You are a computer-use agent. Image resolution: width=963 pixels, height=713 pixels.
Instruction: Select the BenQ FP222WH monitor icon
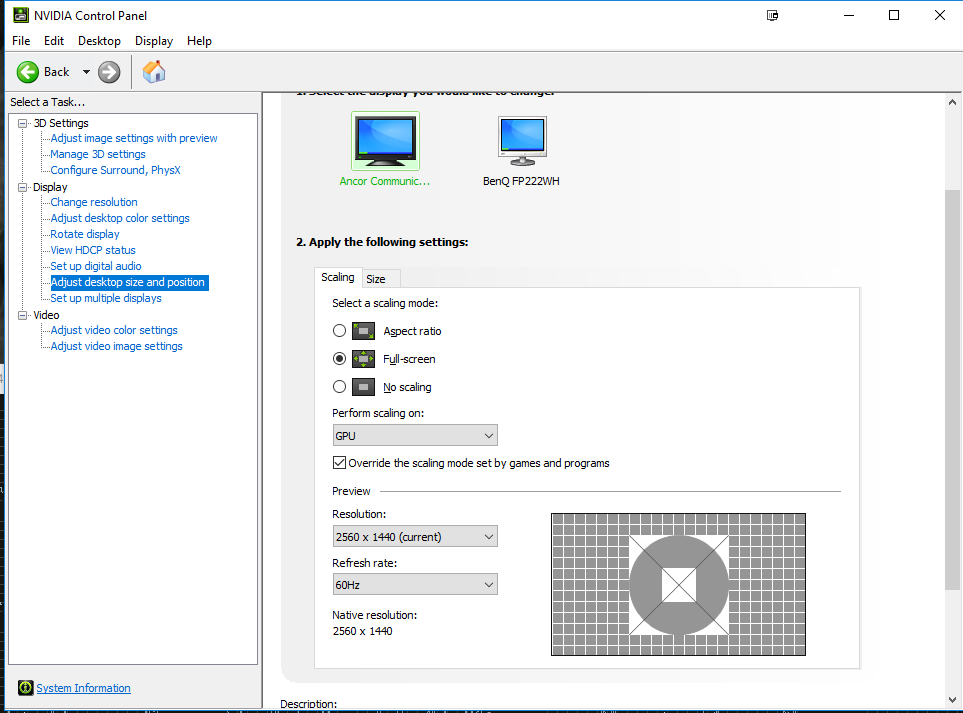pyautogui.click(x=522, y=141)
